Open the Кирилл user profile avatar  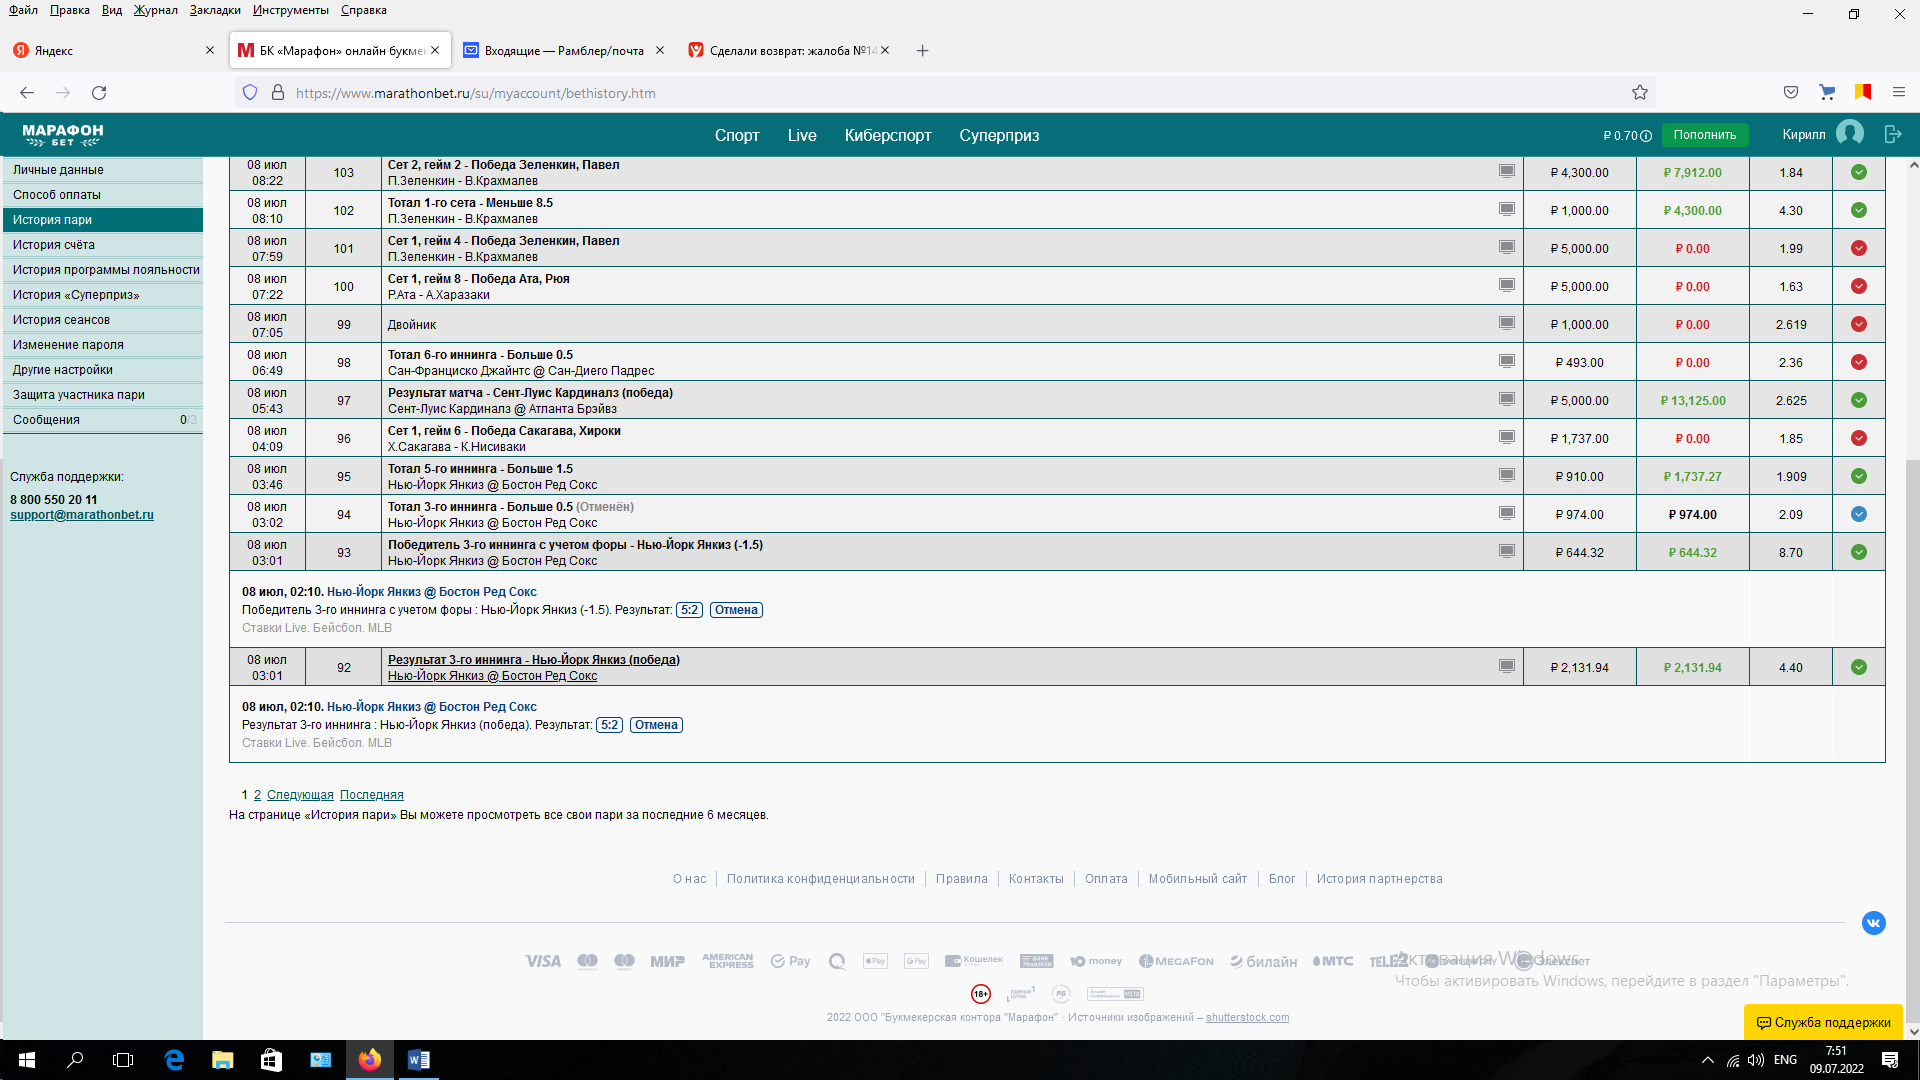(x=1849, y=133)
